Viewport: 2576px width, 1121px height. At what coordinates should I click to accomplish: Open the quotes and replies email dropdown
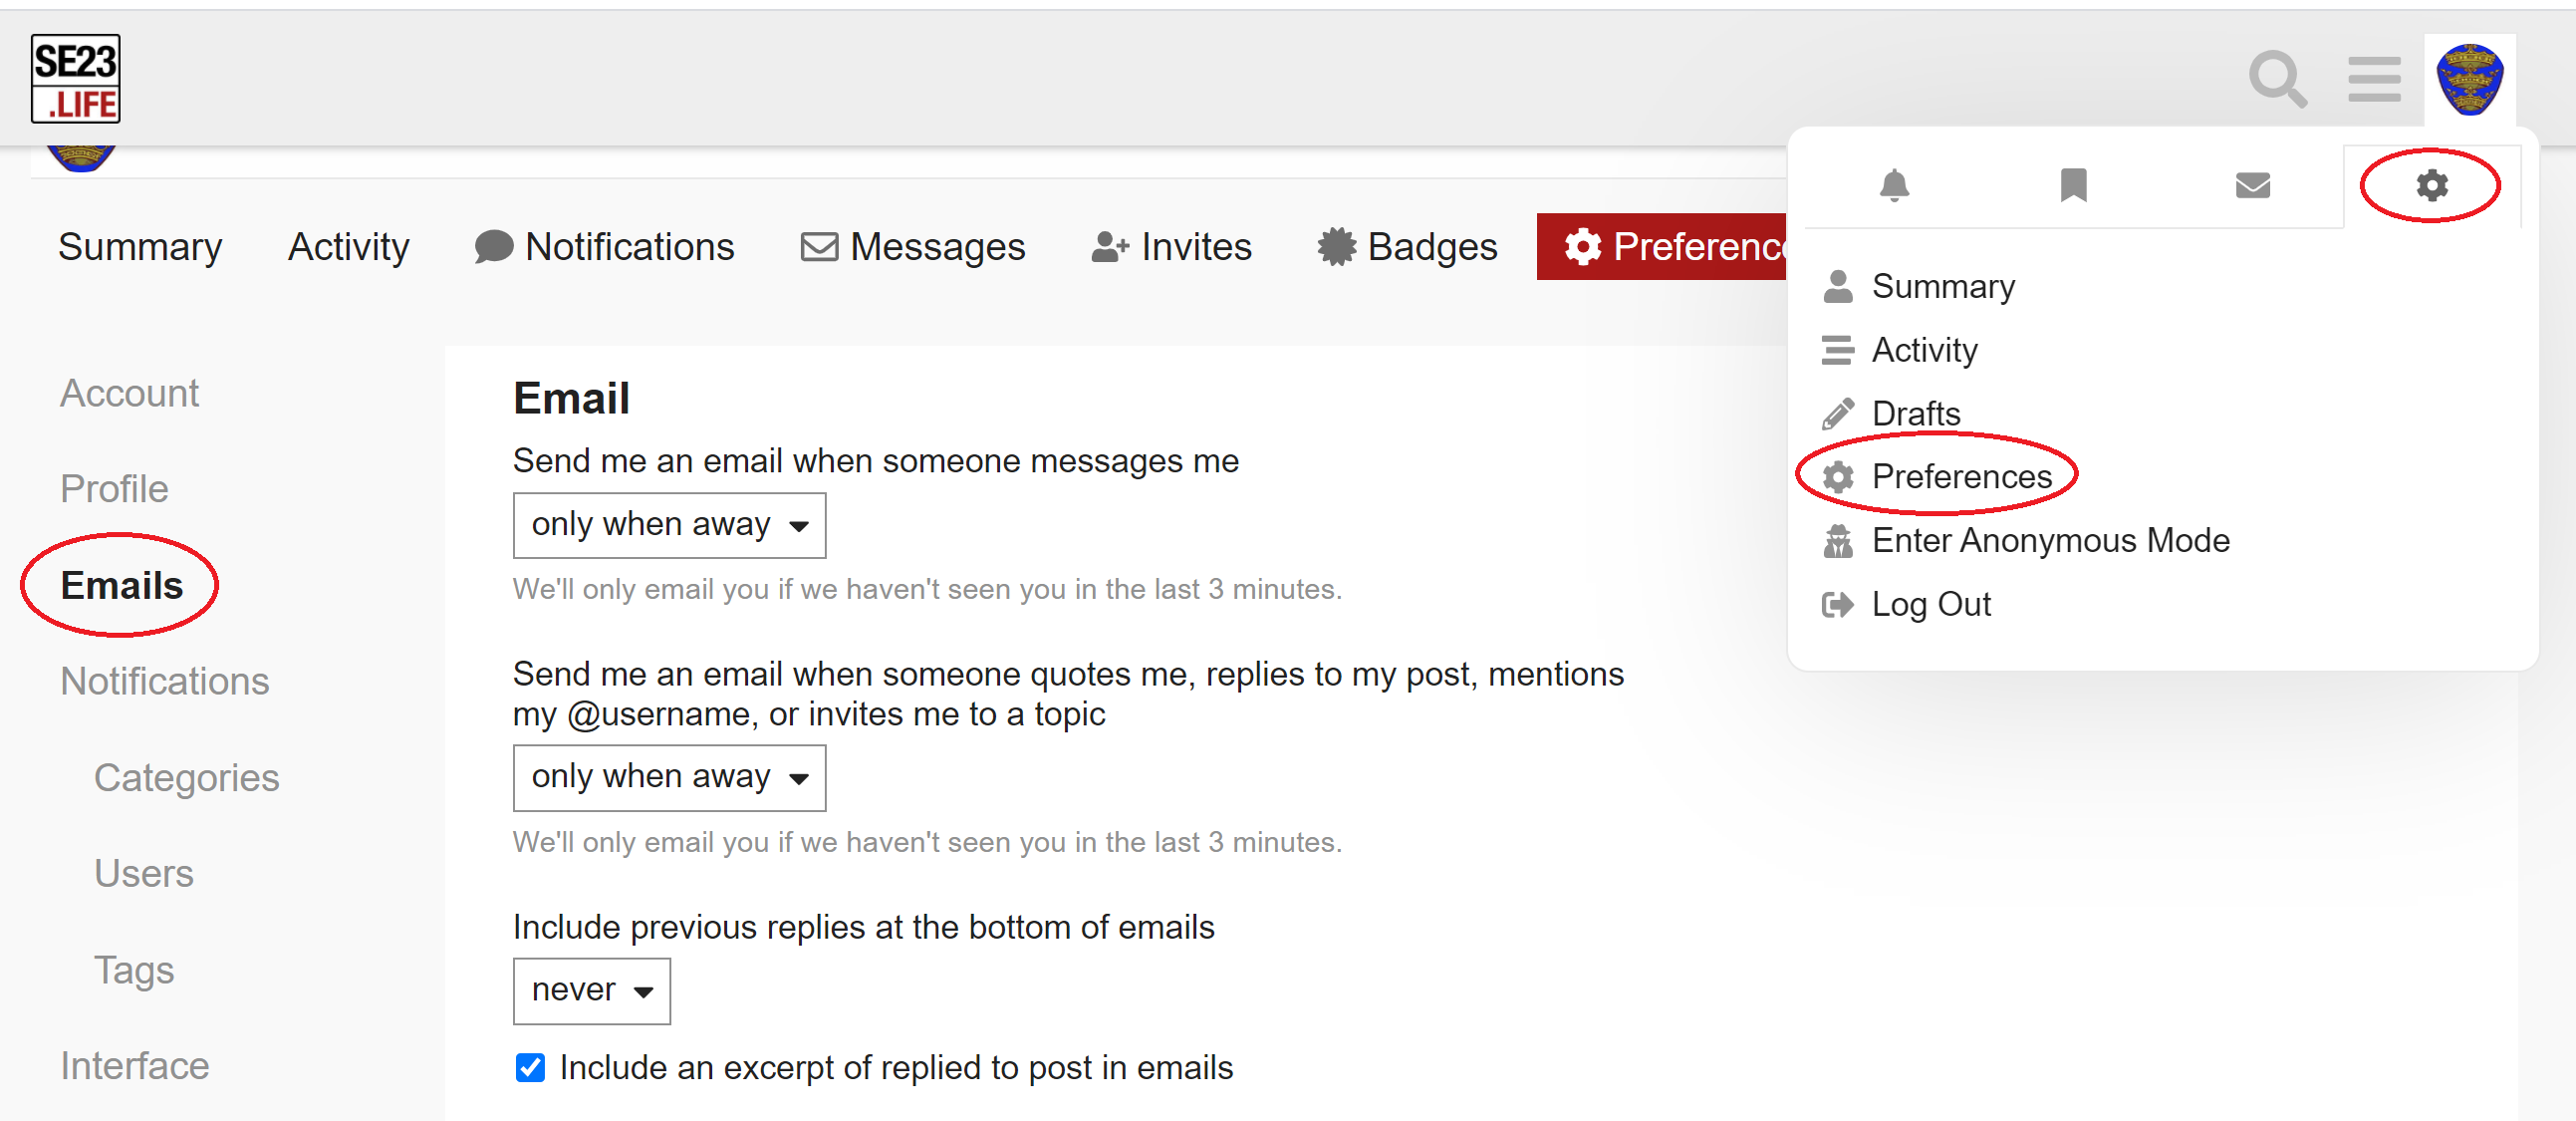pos(669,777)
